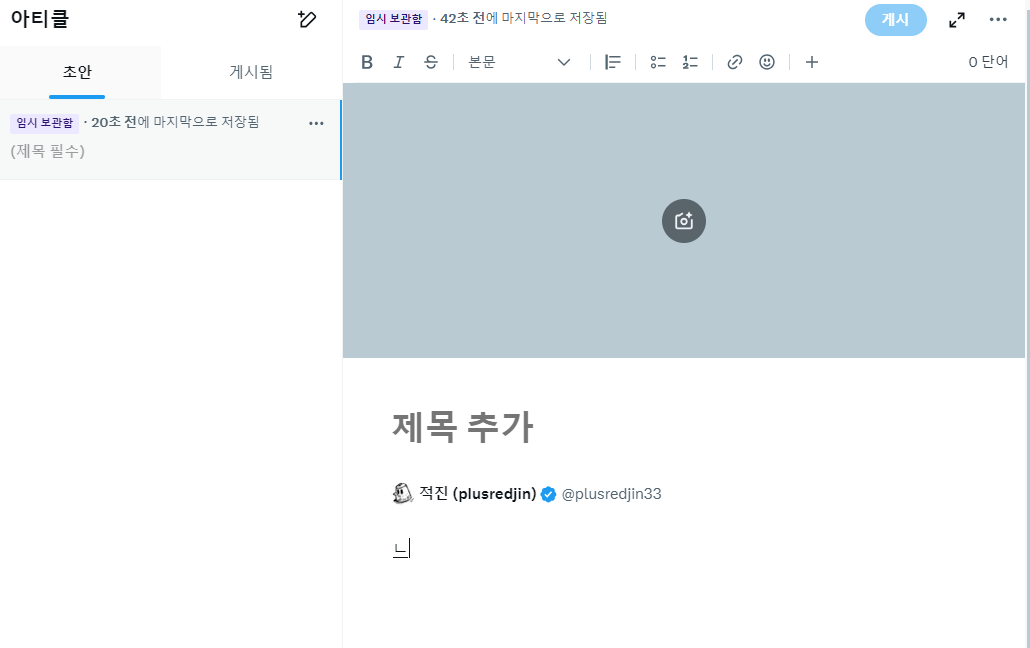Click the 제목 추가 title field
The height and width of the screenshot is (648, 1030).
coord(462,427)
